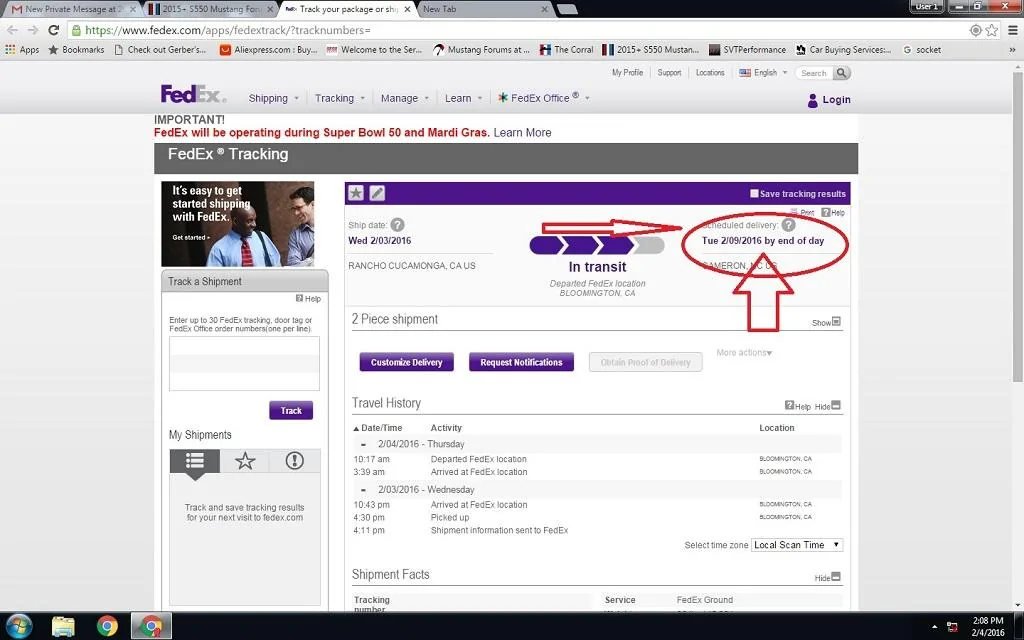Image resolution: width=1024 pixels, height=640 pixels.
Task: Click the purple Track button
Action: pos(291,411)
